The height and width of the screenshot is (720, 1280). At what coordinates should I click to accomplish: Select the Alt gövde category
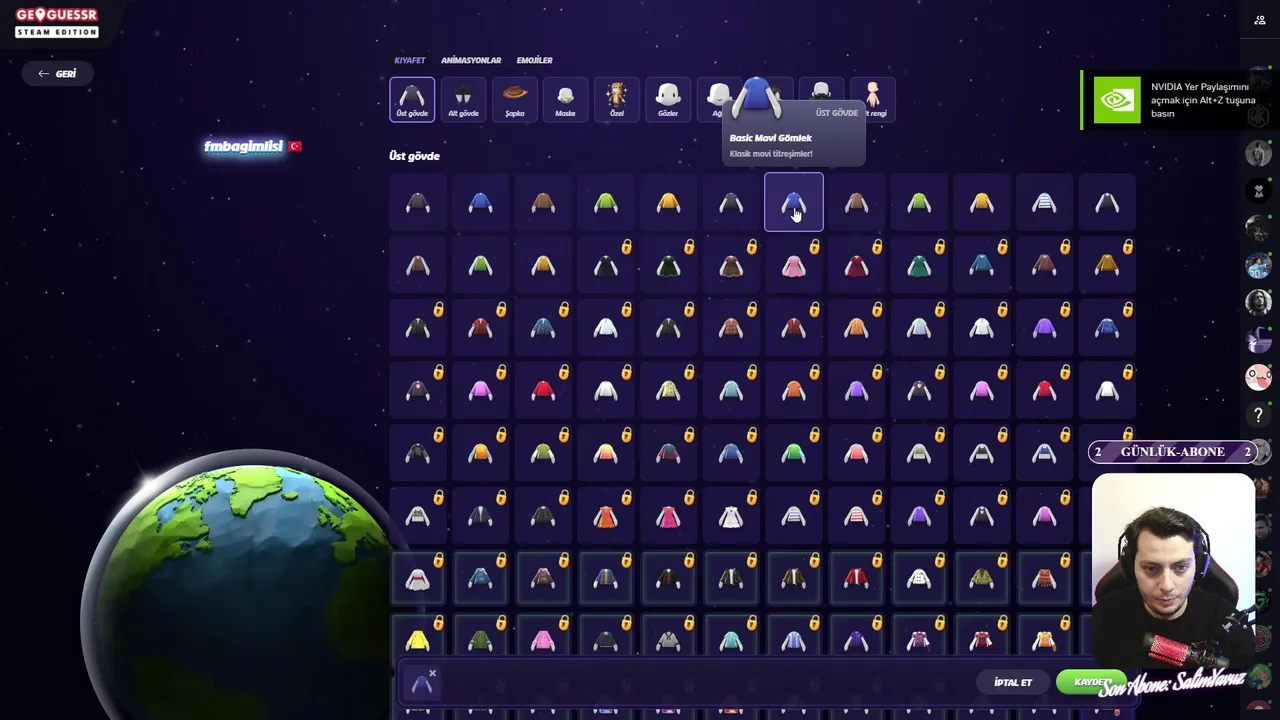click(463, 99)
